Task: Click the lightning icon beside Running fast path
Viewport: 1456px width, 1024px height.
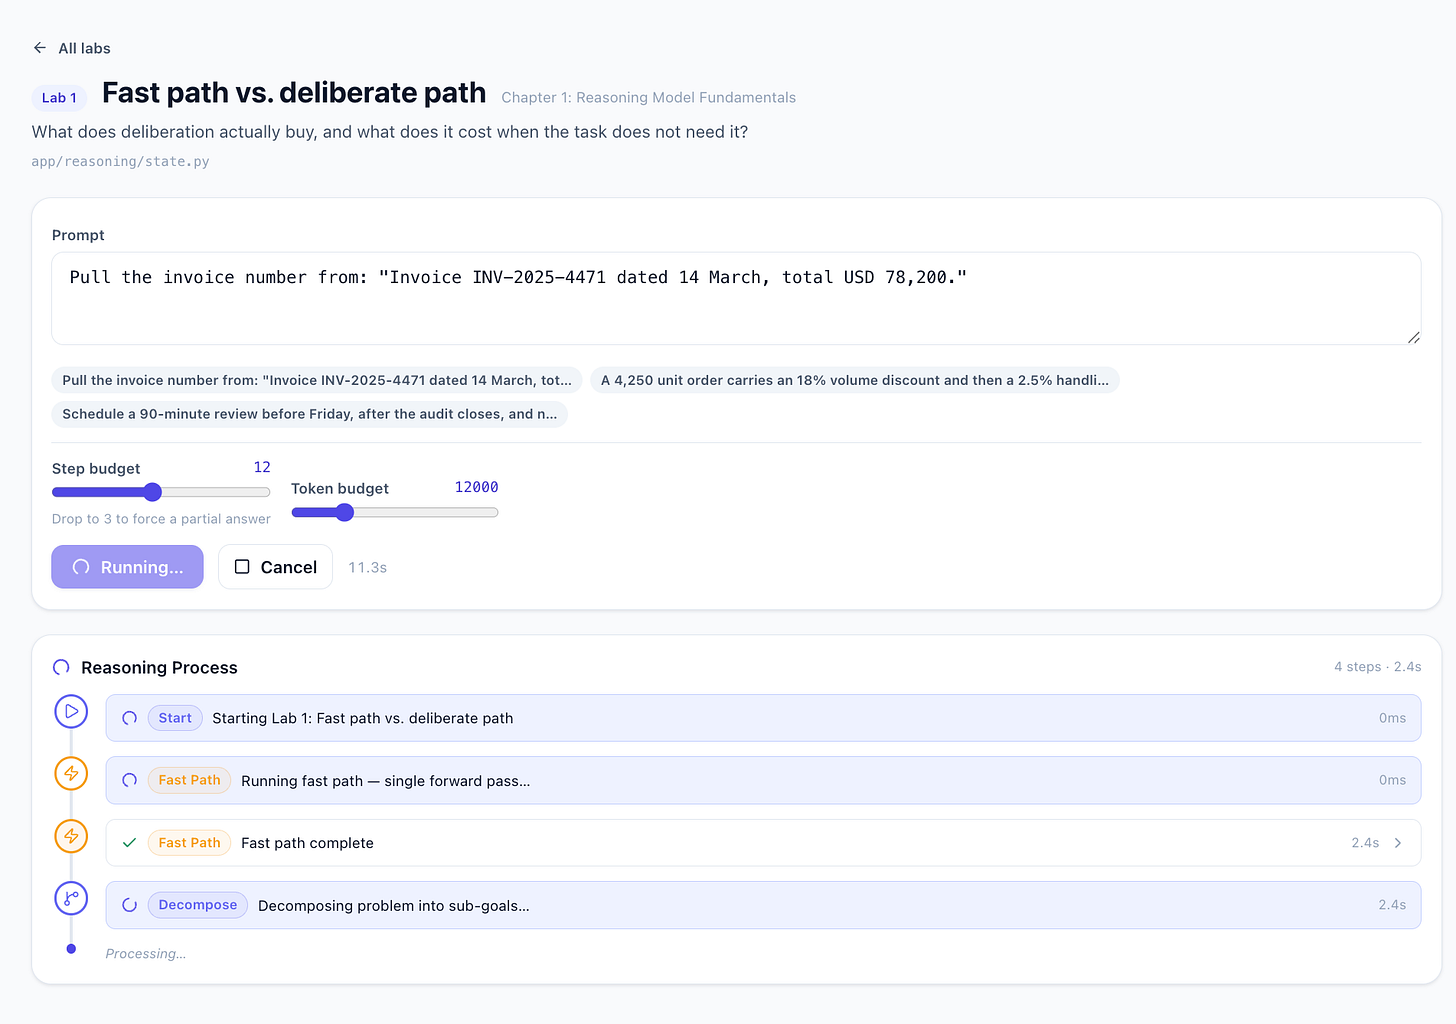Action: pyautogui.click(x=71, y=773)
